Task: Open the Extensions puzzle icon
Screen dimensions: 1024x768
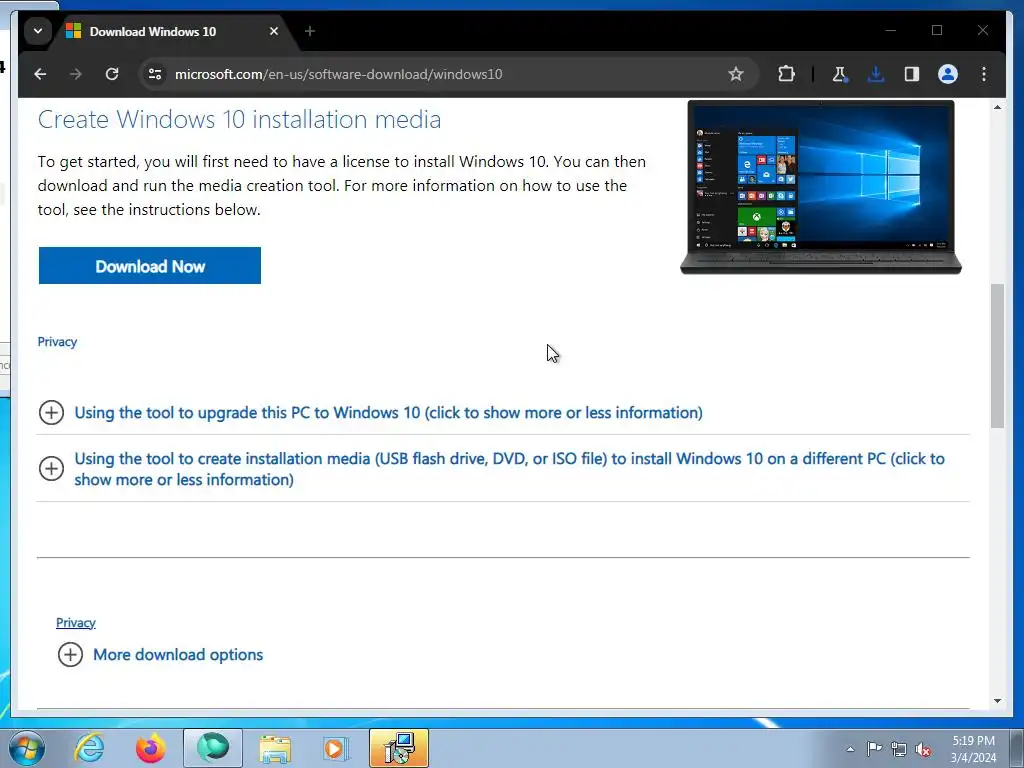Action: [786, 74]
